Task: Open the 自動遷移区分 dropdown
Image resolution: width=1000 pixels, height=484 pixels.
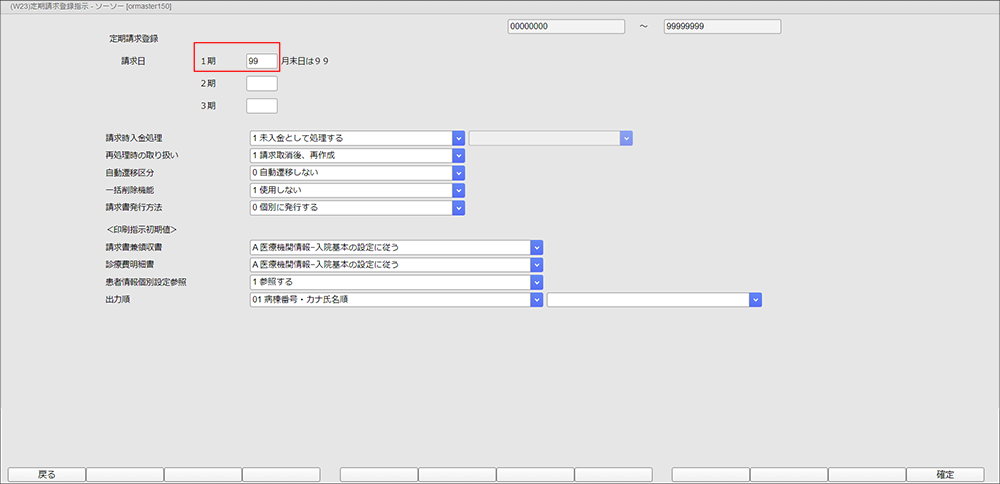Action: tap(459, 173)
